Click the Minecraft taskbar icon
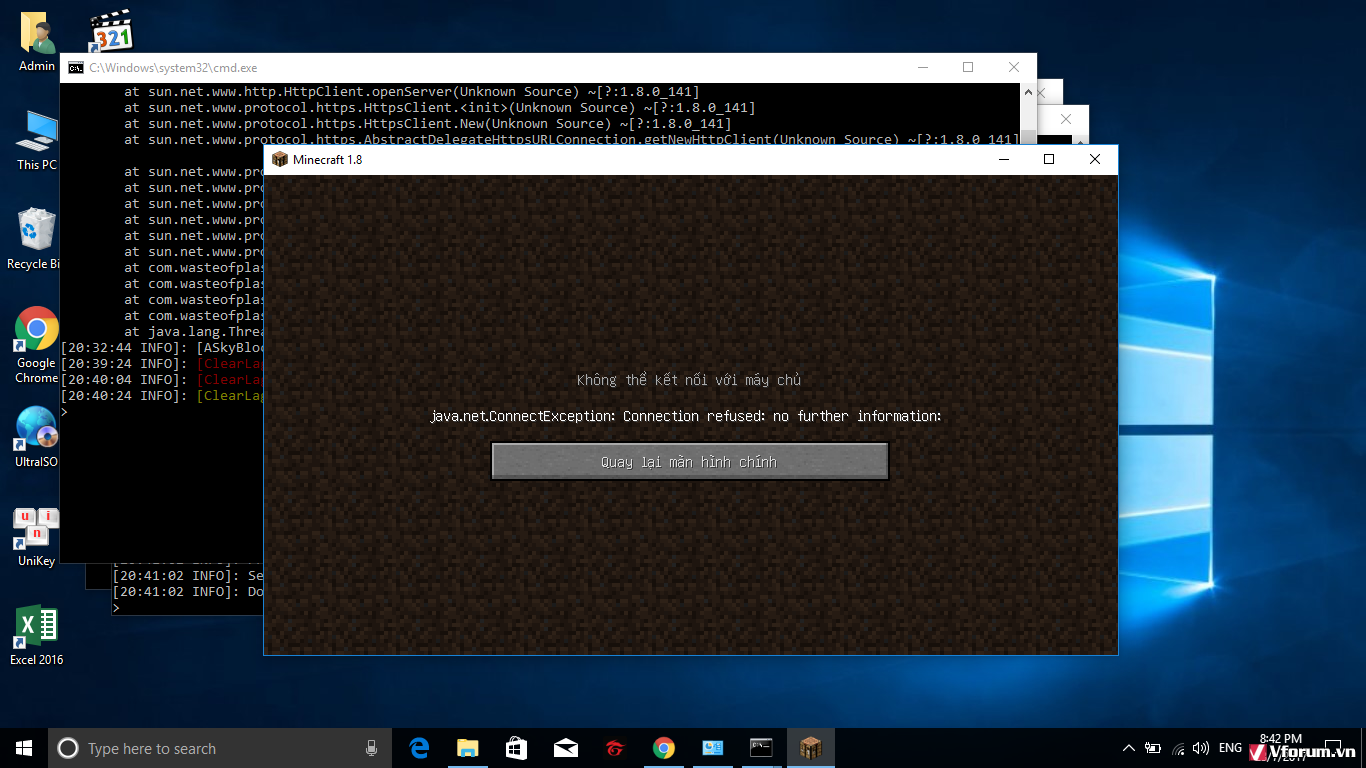The image size is (1366, 768). click(x=810, y=748)
